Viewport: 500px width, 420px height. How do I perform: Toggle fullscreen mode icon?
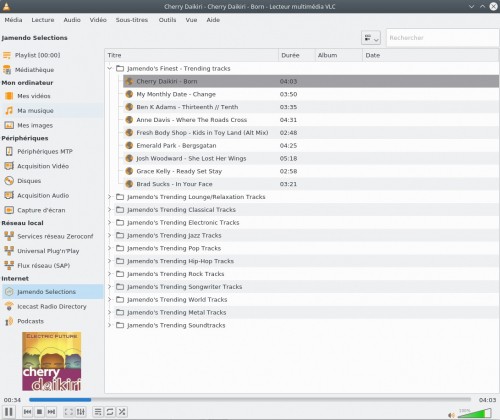click(69, 412)
